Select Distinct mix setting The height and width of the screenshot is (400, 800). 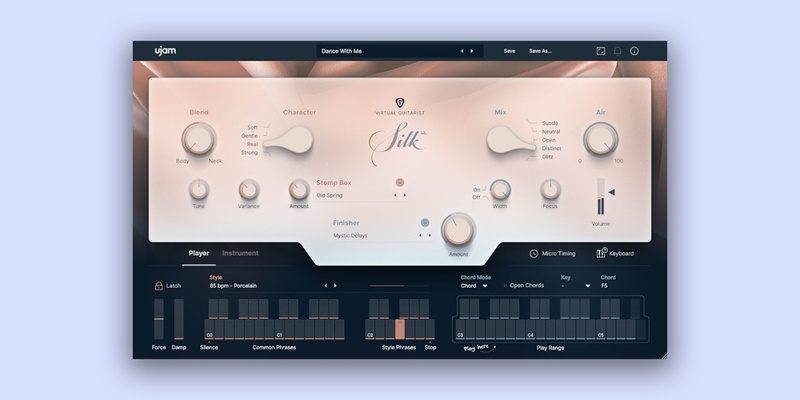click(x=552, y=148)
